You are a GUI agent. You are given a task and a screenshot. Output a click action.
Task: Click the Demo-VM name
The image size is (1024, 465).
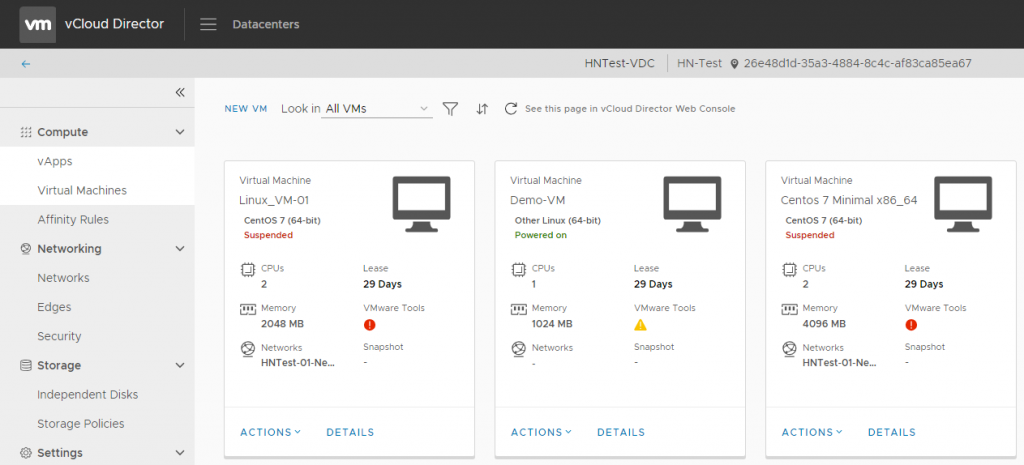pos(535,200)
